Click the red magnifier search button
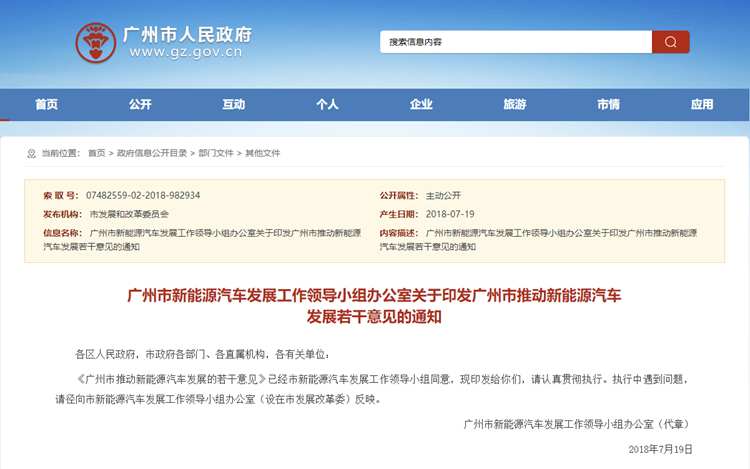Screen dimensions: 750x469 pyautogui.click(x=670, y=42)
